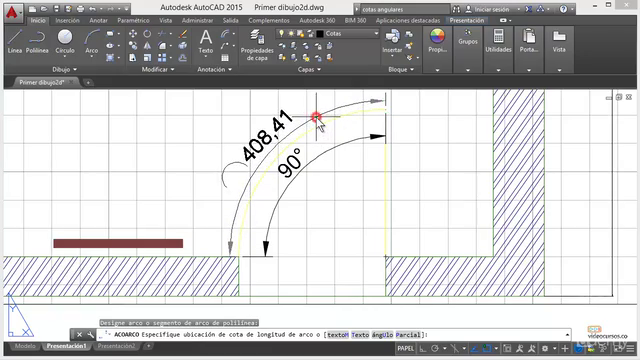The height and width of the screenshot is (360, 640).
Task: Open the Vista panel
Action: click(x=559, y=41)
